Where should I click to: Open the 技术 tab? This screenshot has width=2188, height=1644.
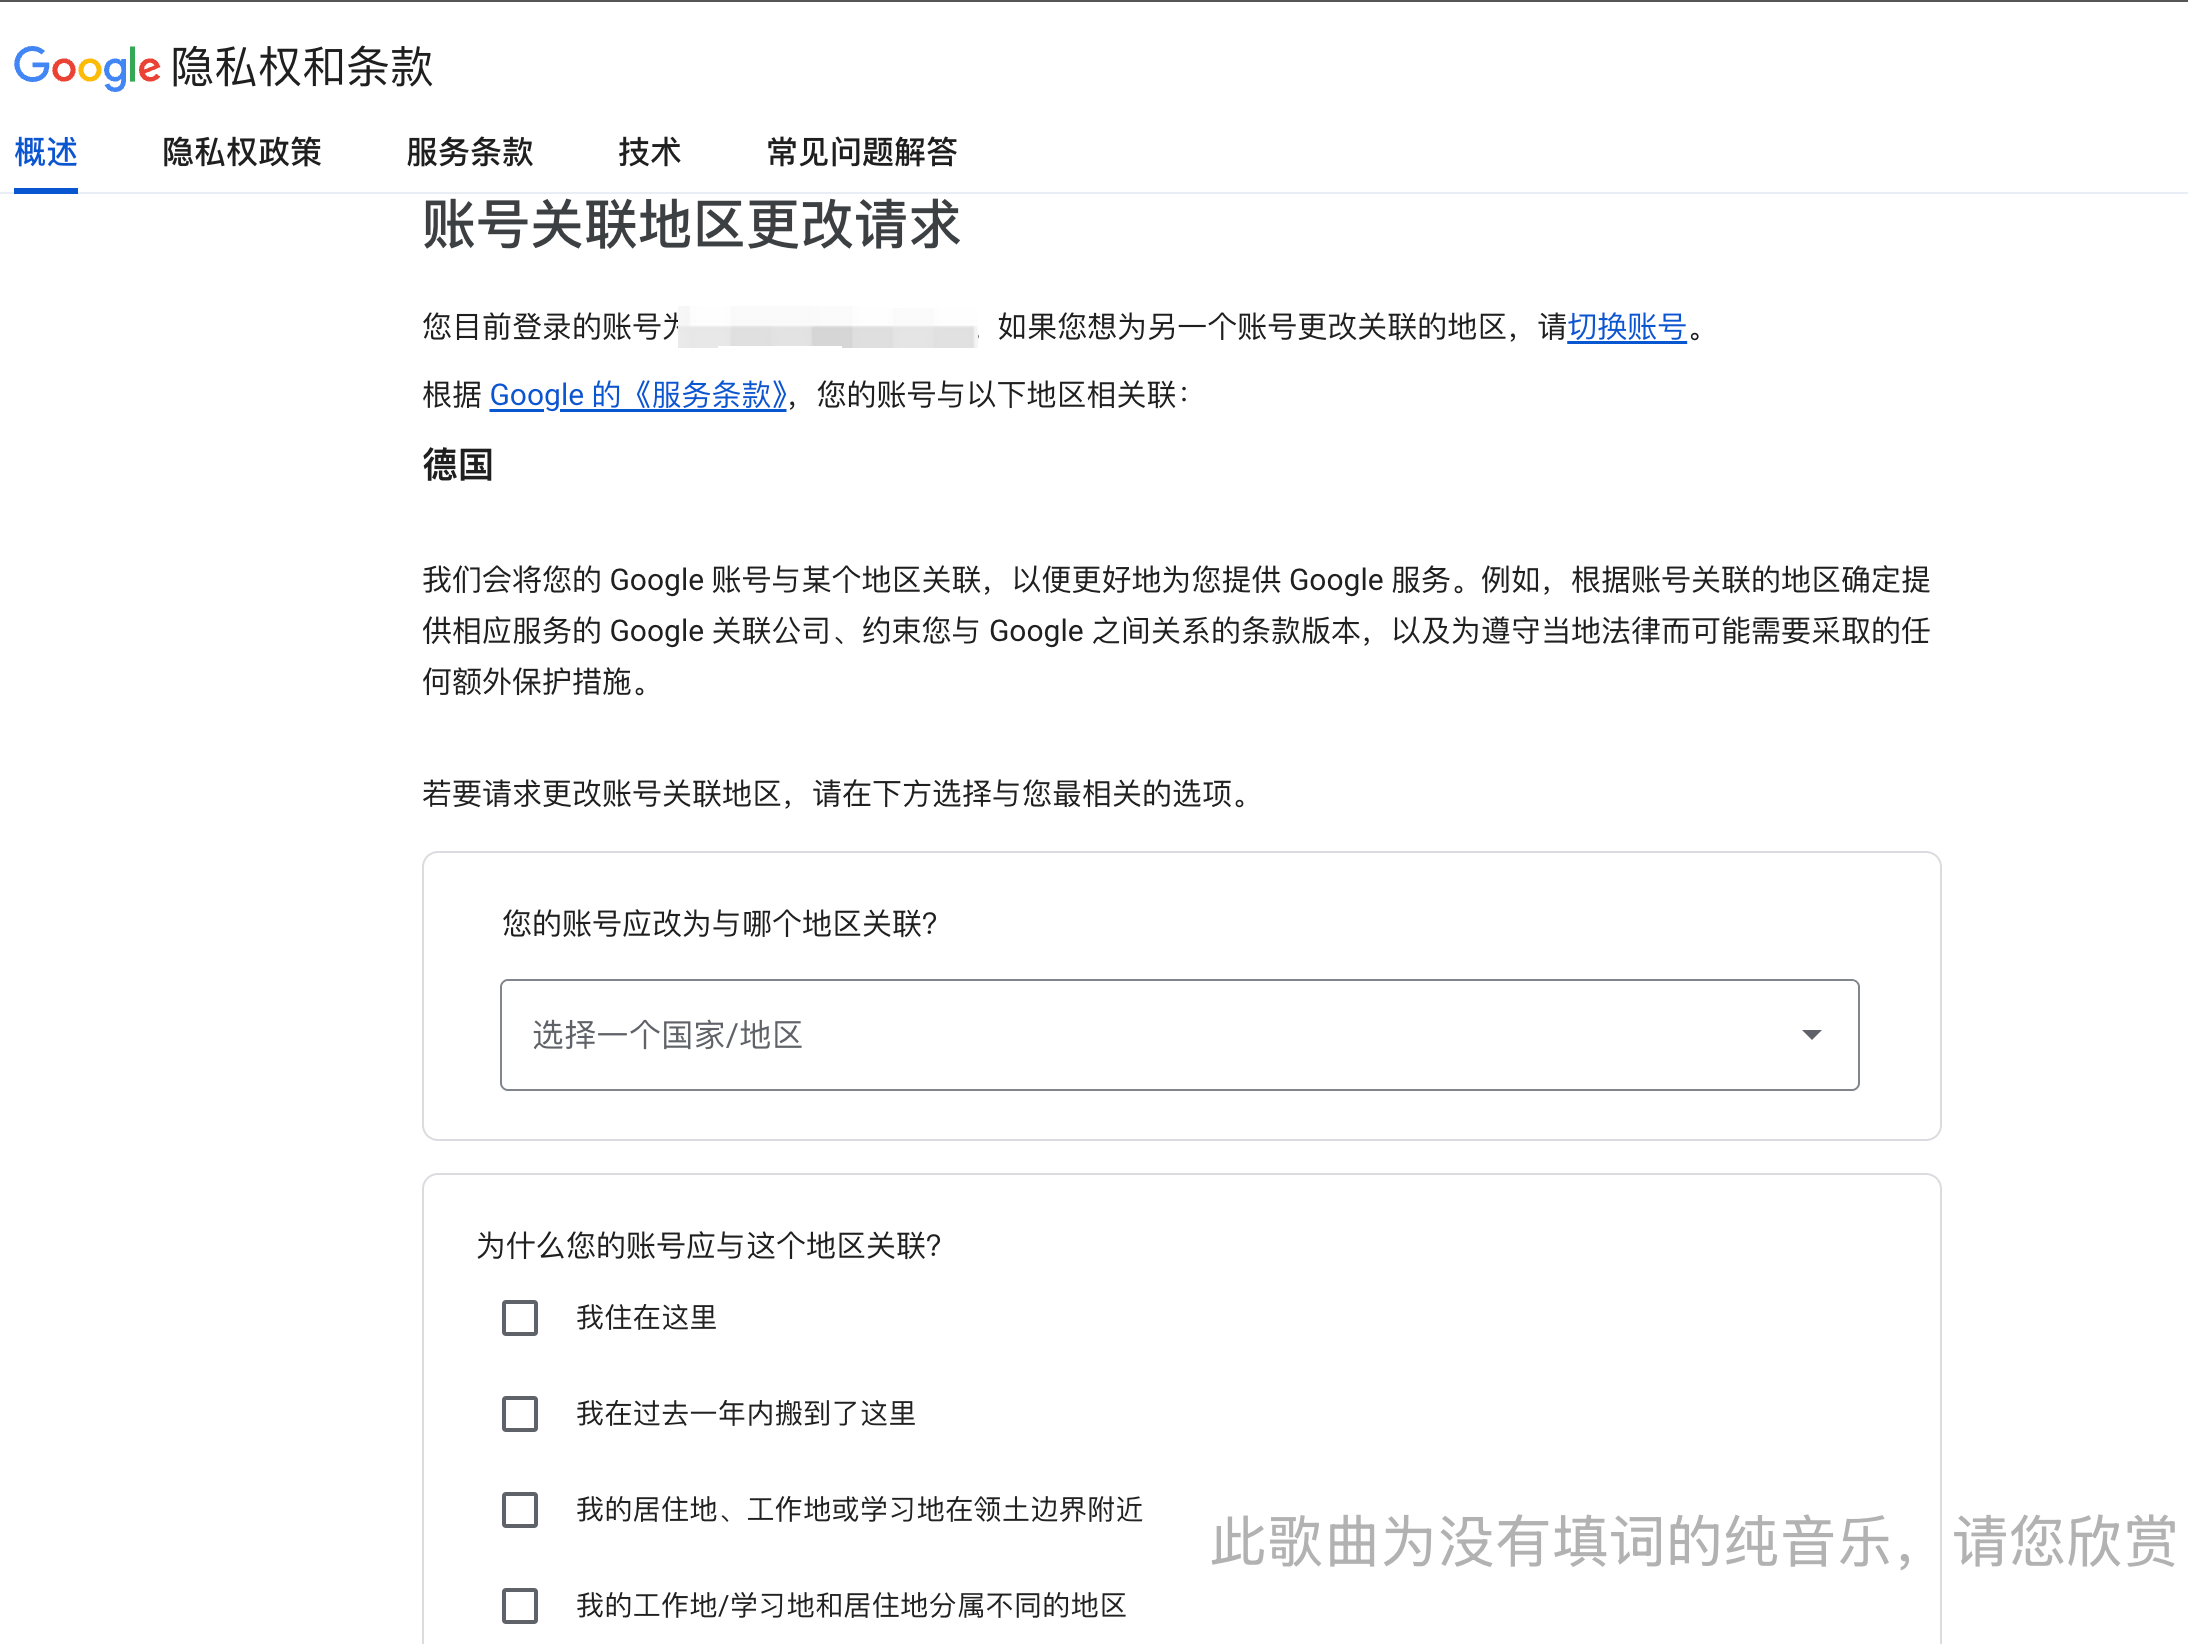(x=649, y=152)
